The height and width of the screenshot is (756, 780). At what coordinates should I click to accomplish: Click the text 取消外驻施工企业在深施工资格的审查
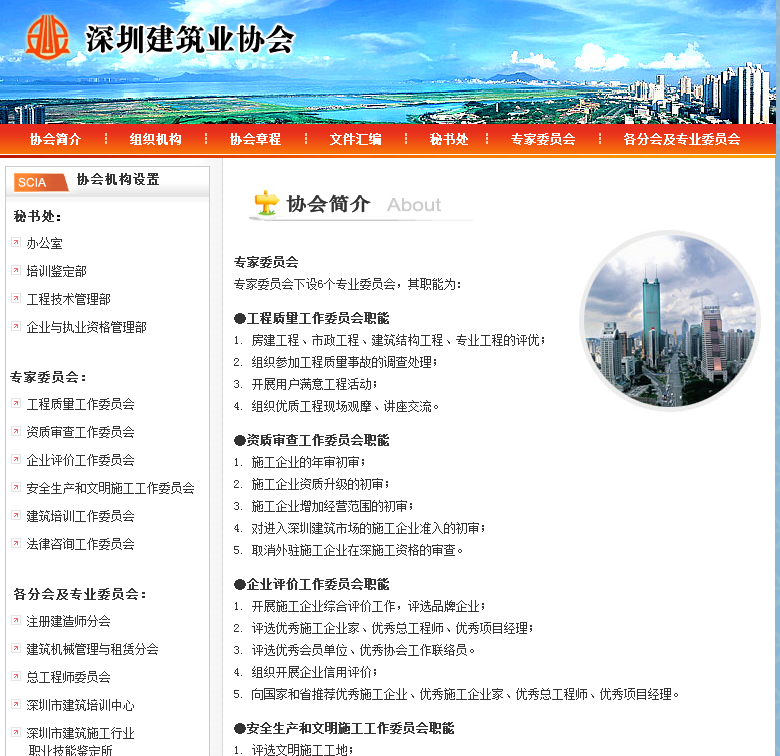click(353, 550)
